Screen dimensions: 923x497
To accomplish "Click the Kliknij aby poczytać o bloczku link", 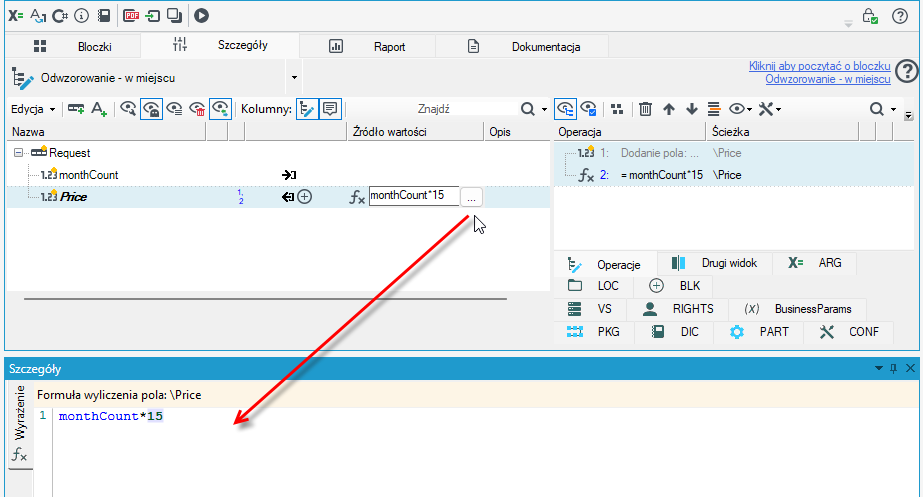I will [x=819, y=66].
